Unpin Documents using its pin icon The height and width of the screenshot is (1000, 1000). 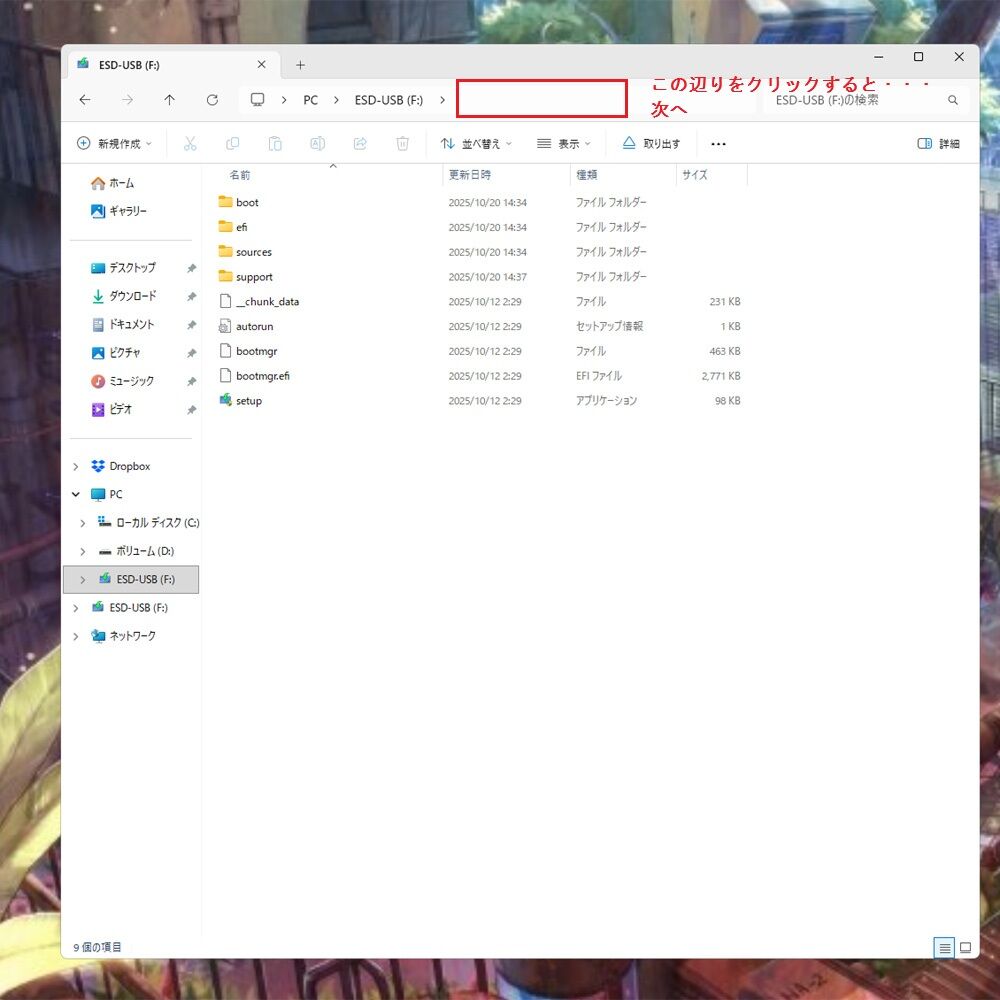point(191,325)
